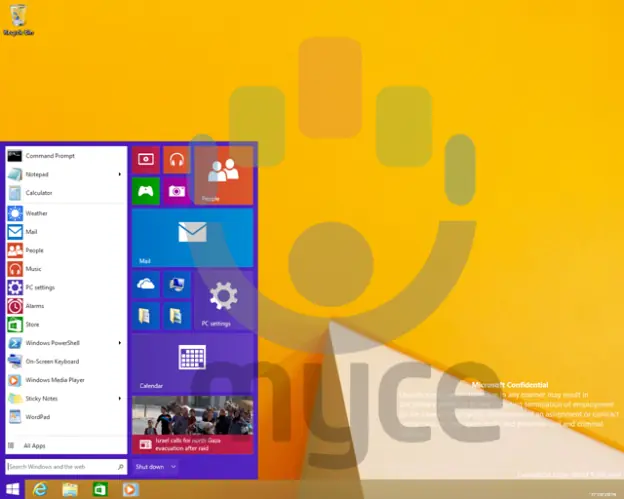Click the search magnifier icon

tap(121, 467)
